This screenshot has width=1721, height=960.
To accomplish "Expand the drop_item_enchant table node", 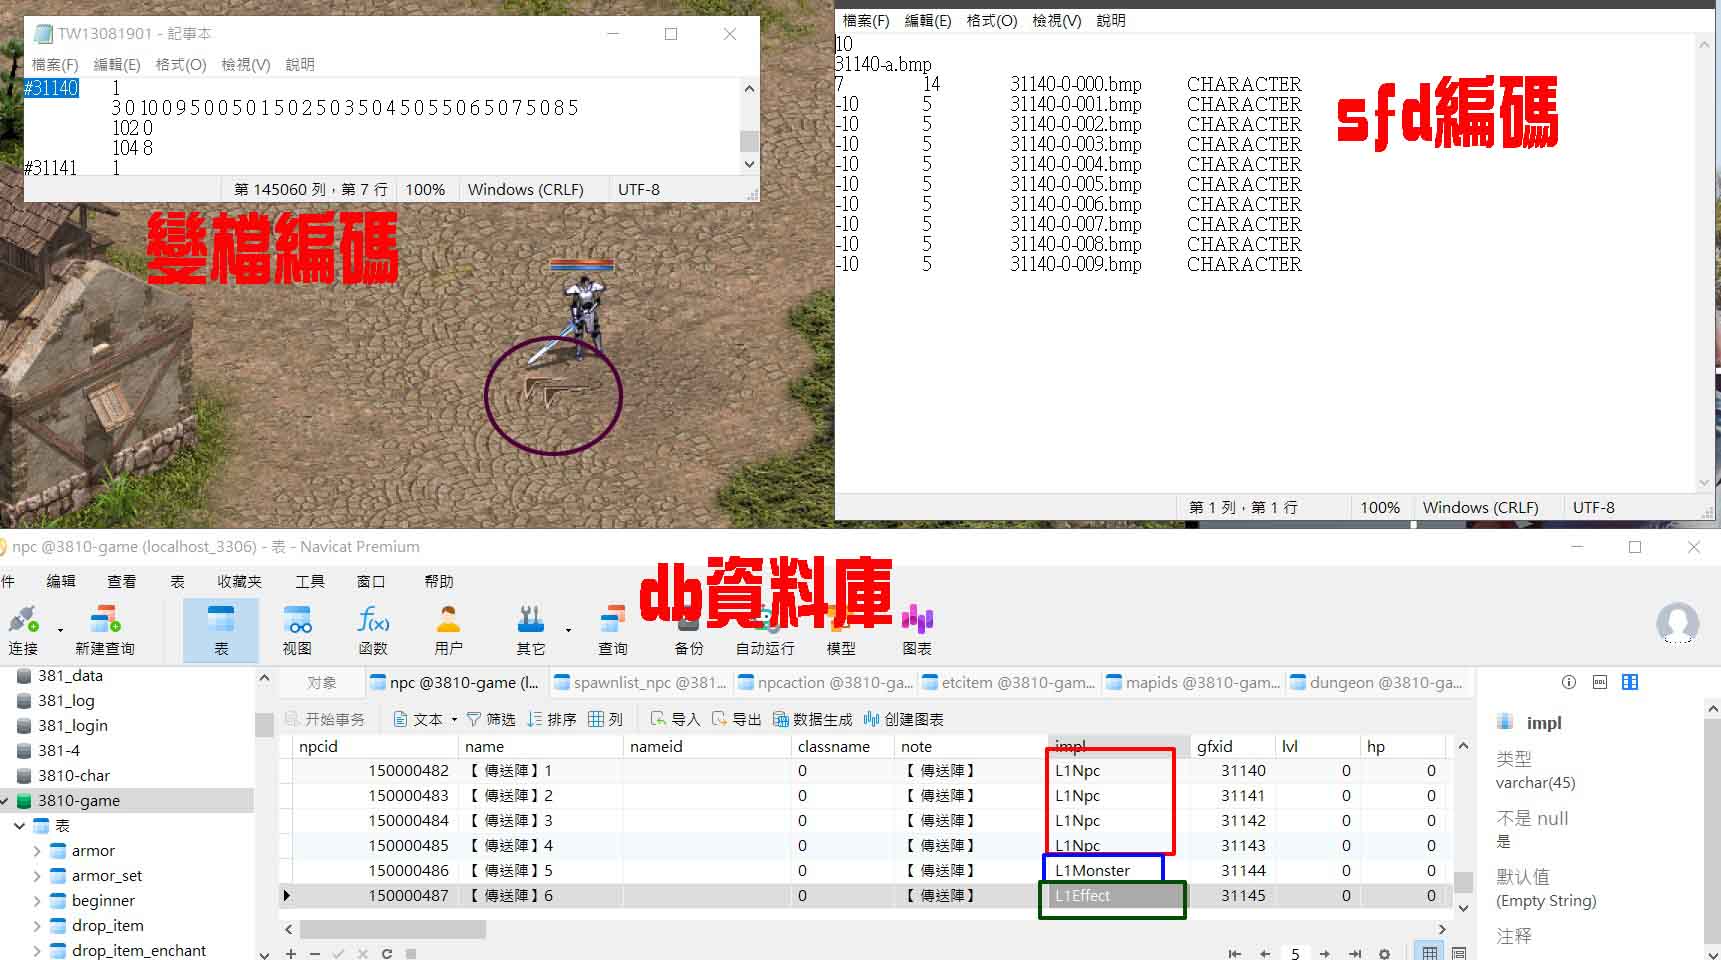I will coord(37,951).
